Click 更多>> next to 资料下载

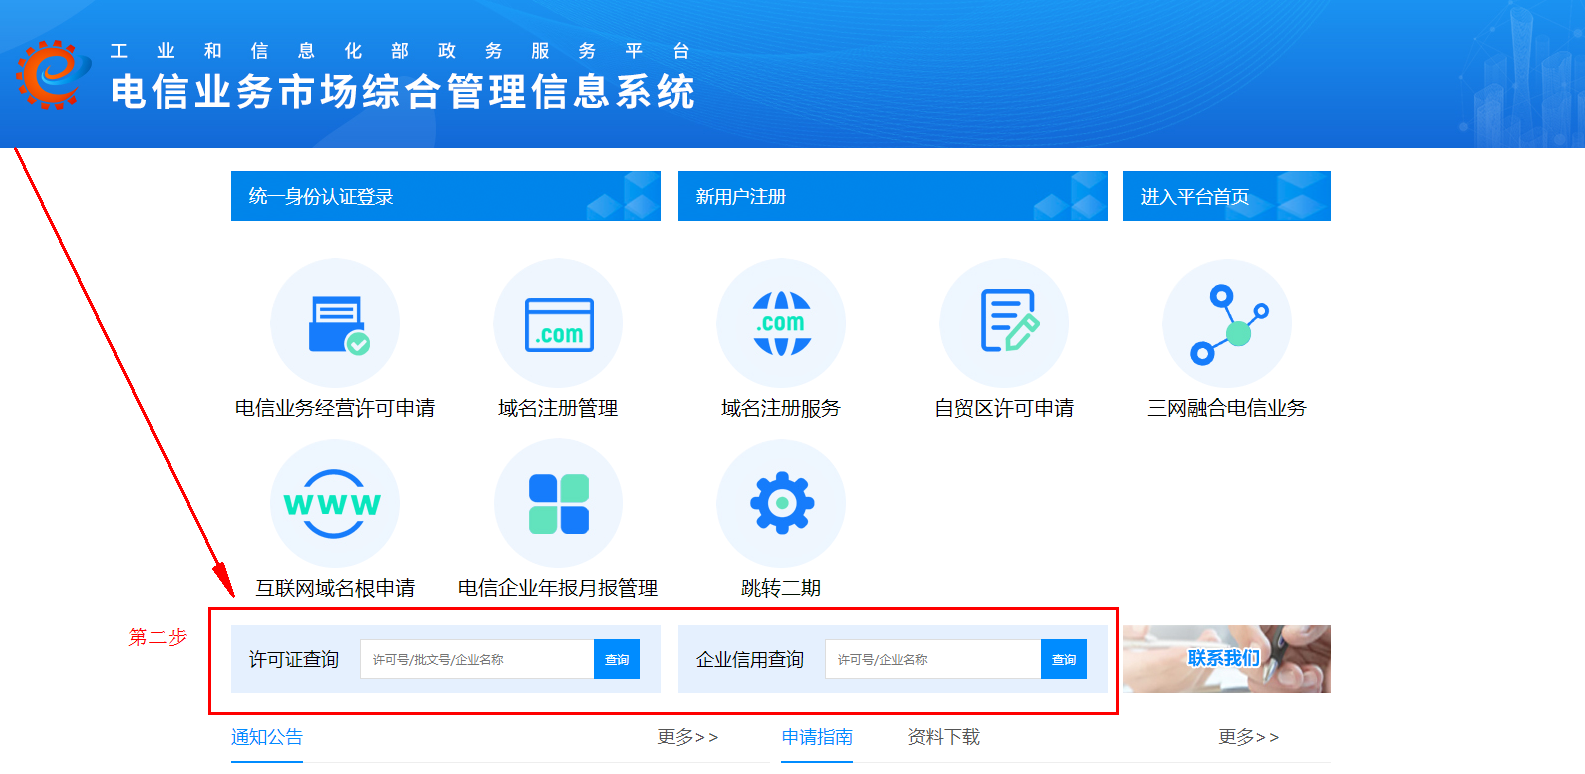coord(1249,737)
